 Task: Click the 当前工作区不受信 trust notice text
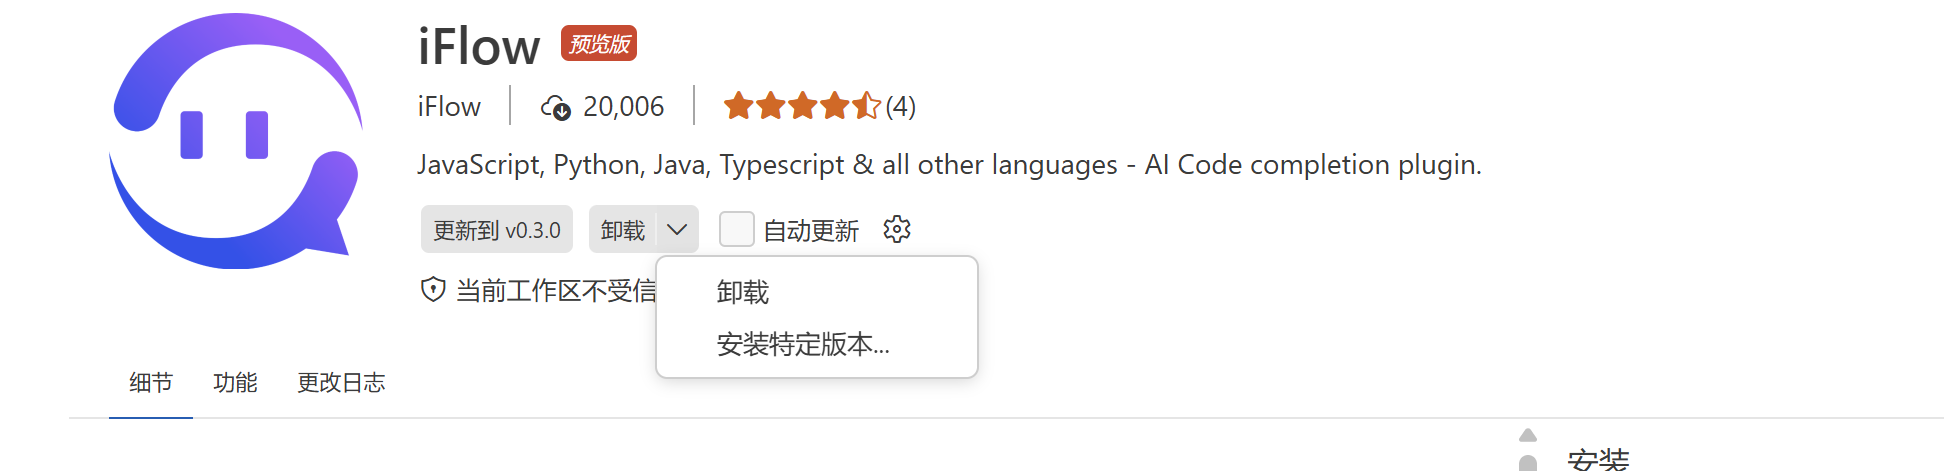(556, 291)
